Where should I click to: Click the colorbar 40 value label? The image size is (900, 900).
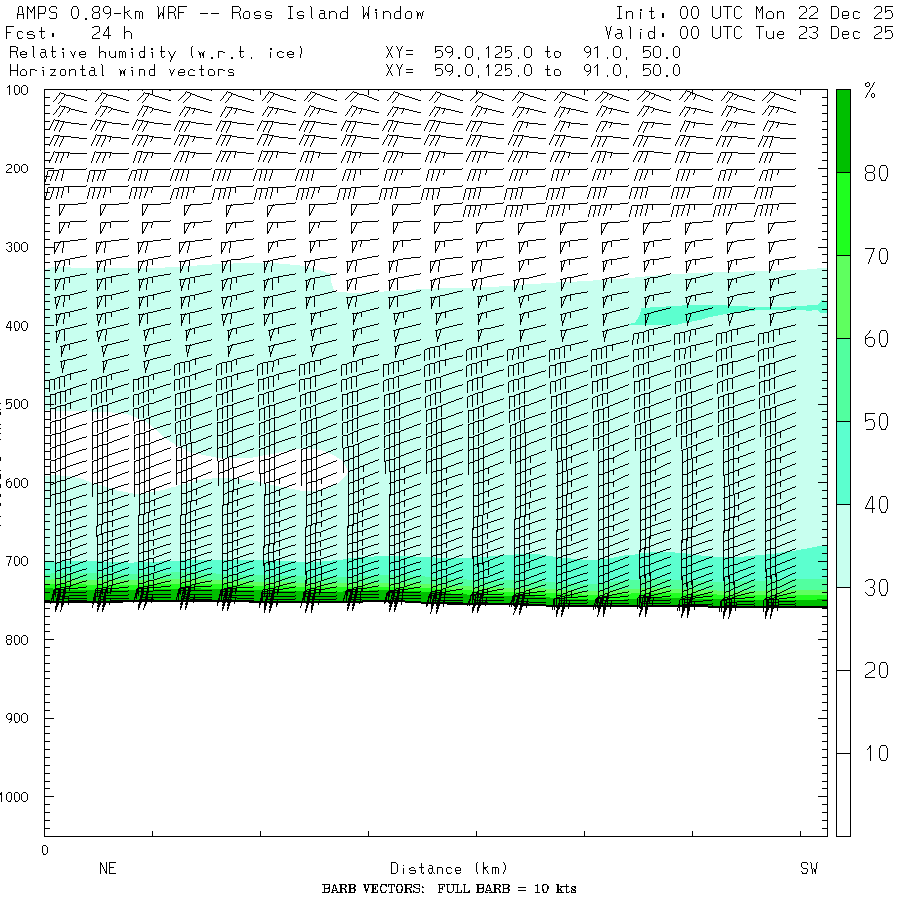(x=876, y=505)
